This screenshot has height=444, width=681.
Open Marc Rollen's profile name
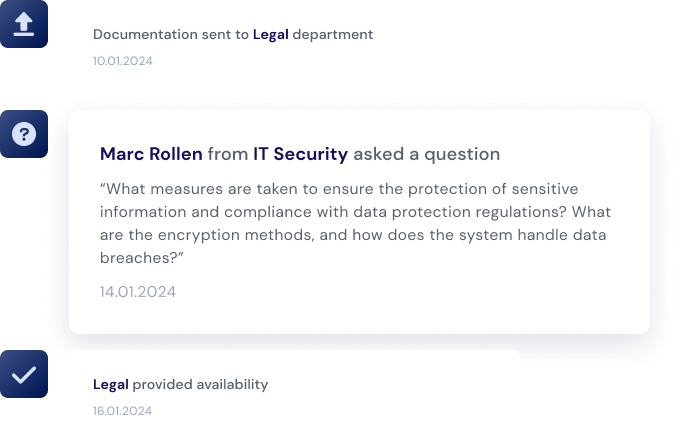point(151,154)
